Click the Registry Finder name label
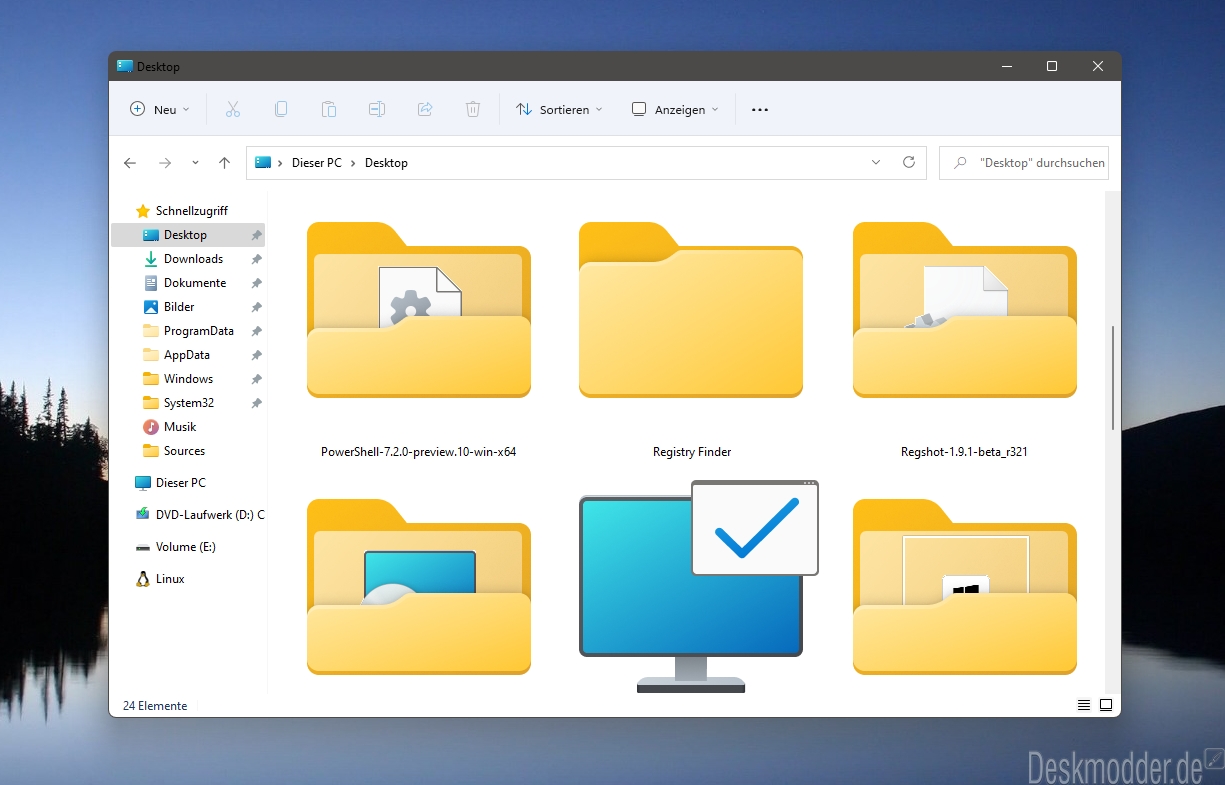The width and height of the screenshot is (1225, 785). click(x=692, y=452)
